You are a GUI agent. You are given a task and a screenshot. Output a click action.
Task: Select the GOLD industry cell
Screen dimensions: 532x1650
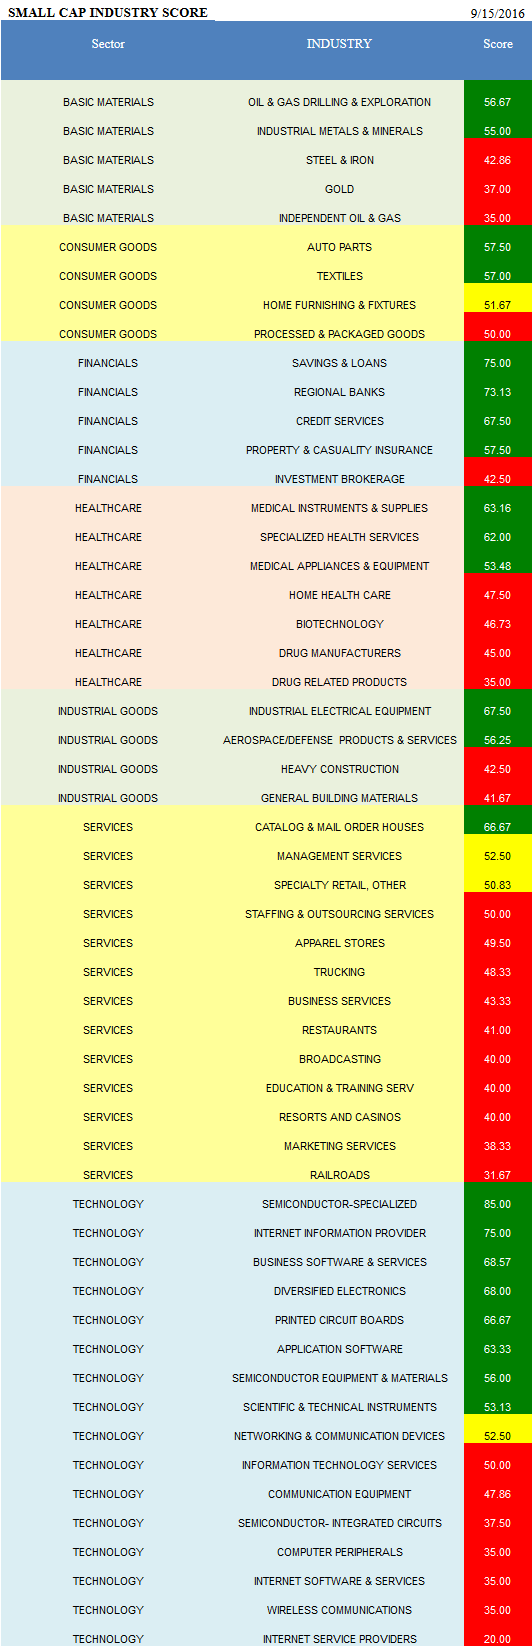pos(339,189)
